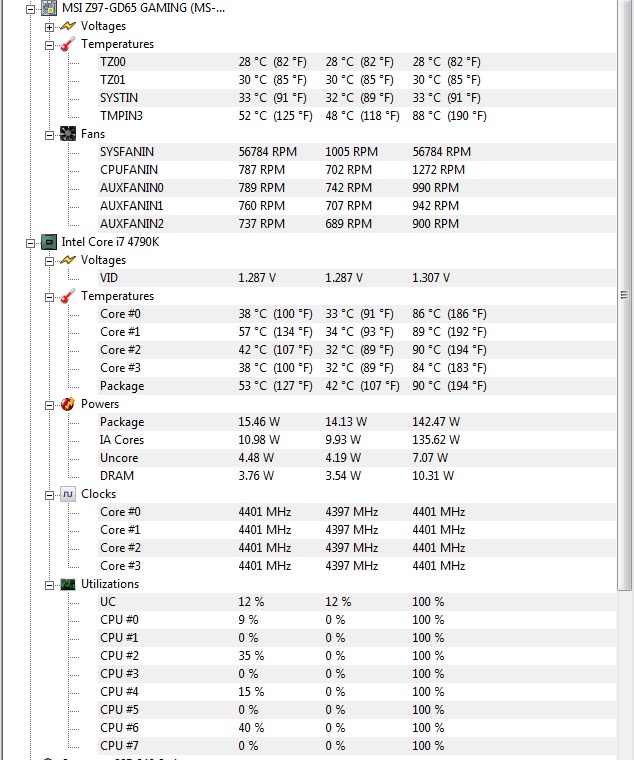
Task: Click the 86 °C Core #0 max temperature
Action: pos(449,314)
